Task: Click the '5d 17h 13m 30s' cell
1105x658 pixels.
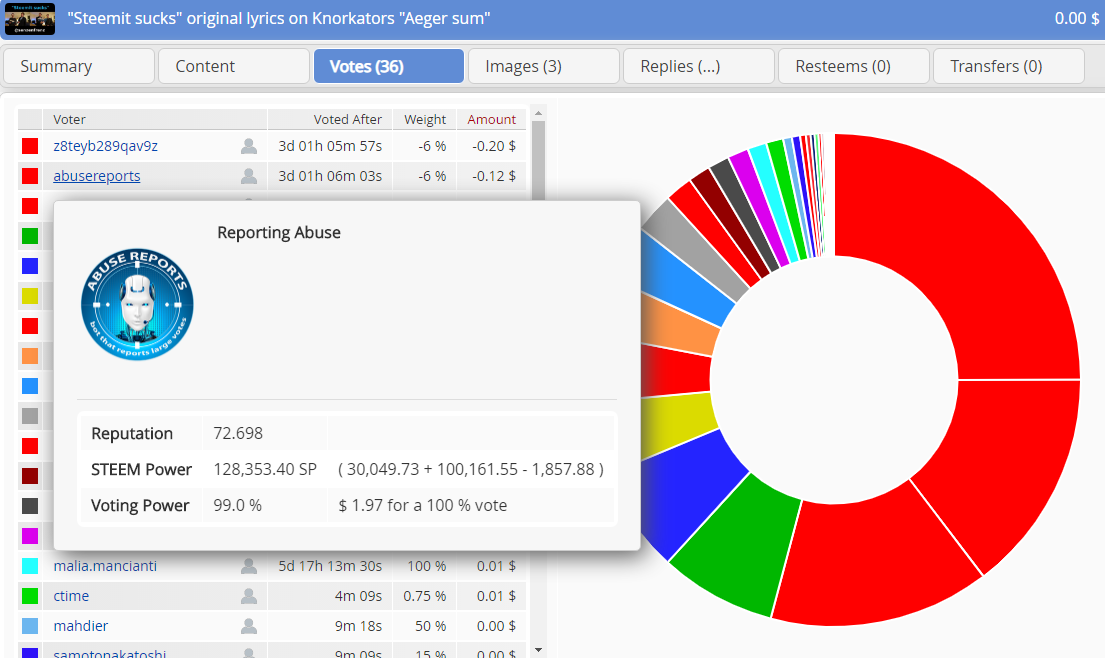Action: tap(330, 566)
